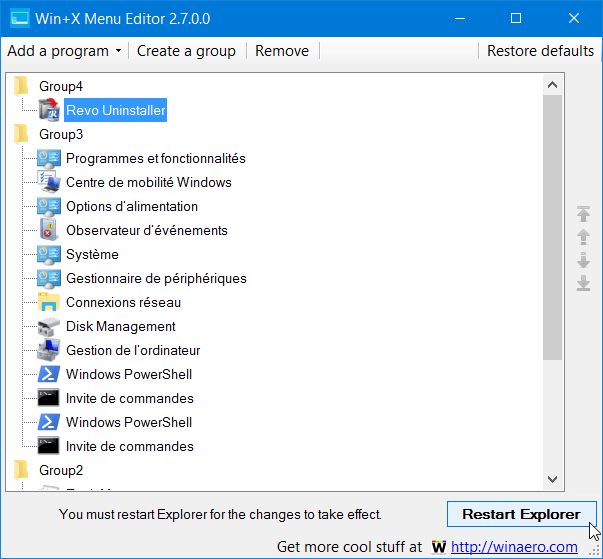Click Remove in the toolbar

[282, 51]
